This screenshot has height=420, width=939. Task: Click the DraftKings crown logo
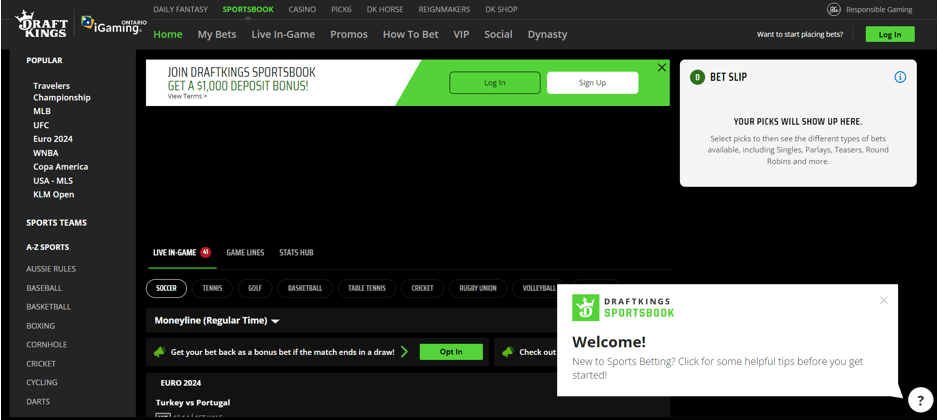(x=41, y=25)
